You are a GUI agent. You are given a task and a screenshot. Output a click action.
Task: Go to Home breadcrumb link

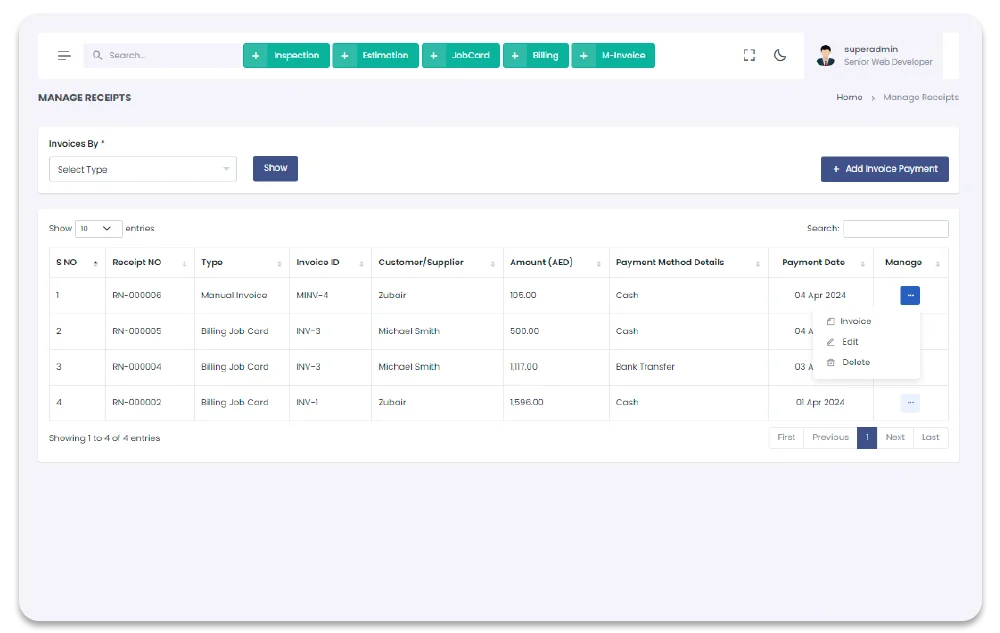[849, 98]
